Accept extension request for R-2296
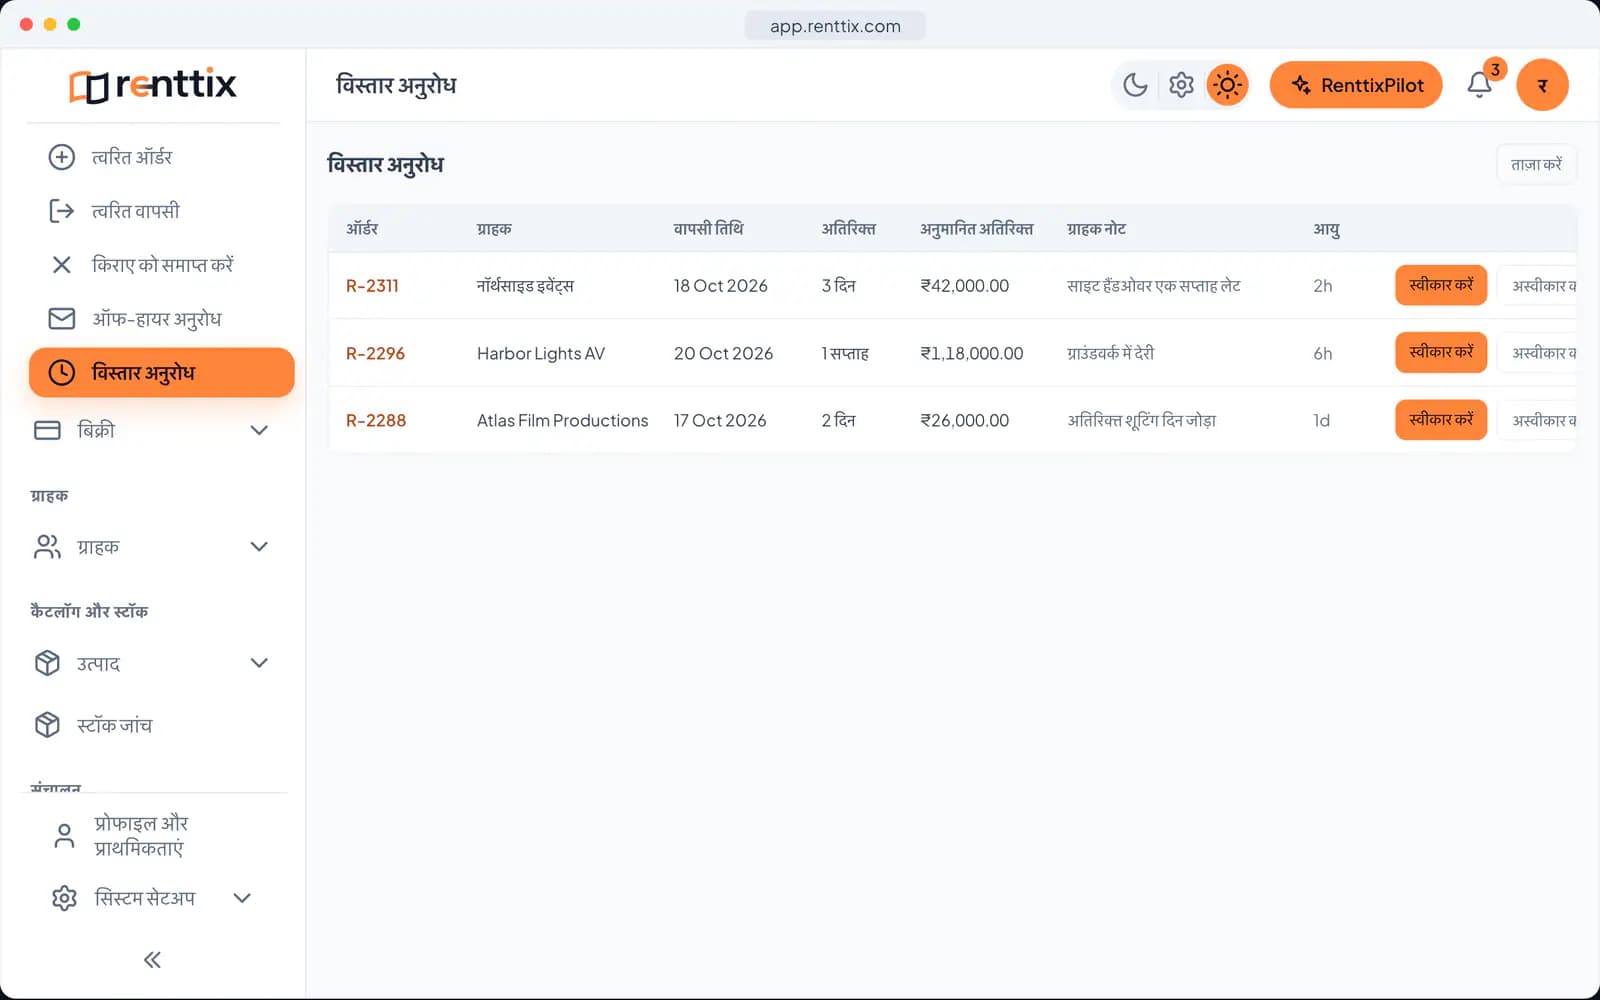This screenshot has height=1000, width=1600. tap(1441, 352)
